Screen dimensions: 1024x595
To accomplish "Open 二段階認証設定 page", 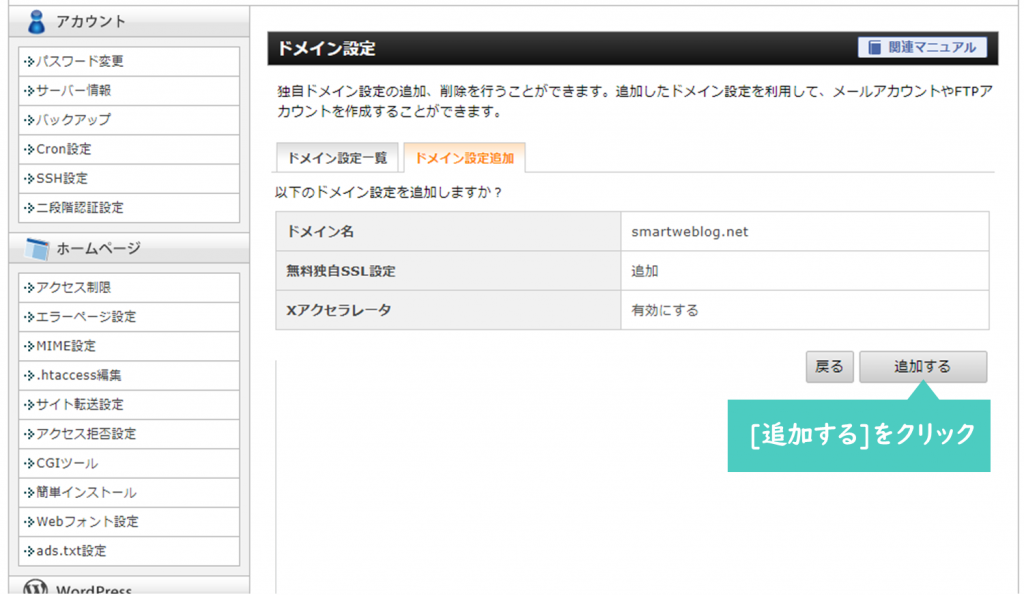I will coord(129,208).
